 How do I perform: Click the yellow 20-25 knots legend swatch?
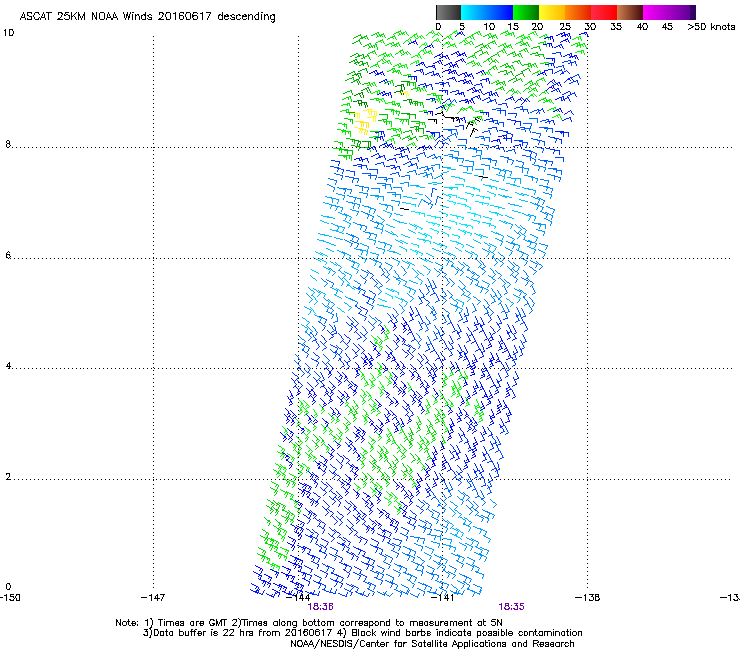point(552,12)
